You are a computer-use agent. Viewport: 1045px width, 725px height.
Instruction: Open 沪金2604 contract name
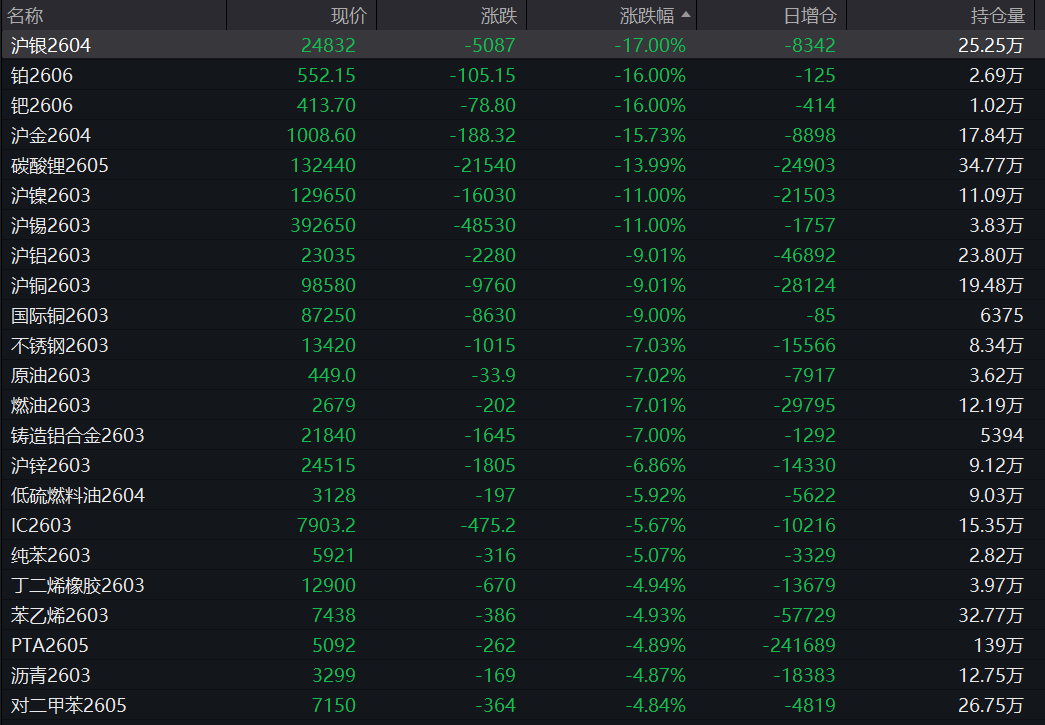[50, 135]
